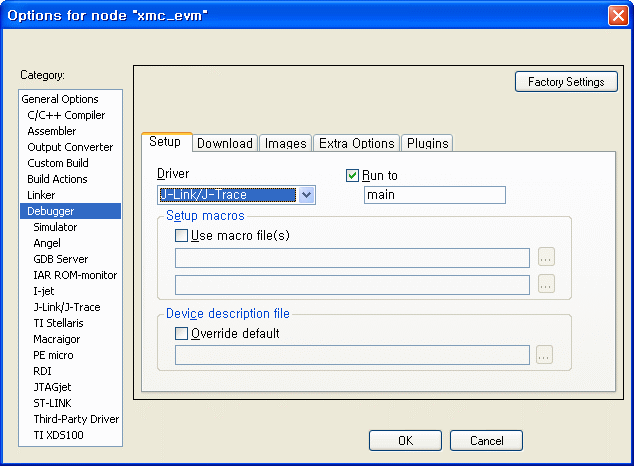Open the Images tab

(x=285, y=143)
